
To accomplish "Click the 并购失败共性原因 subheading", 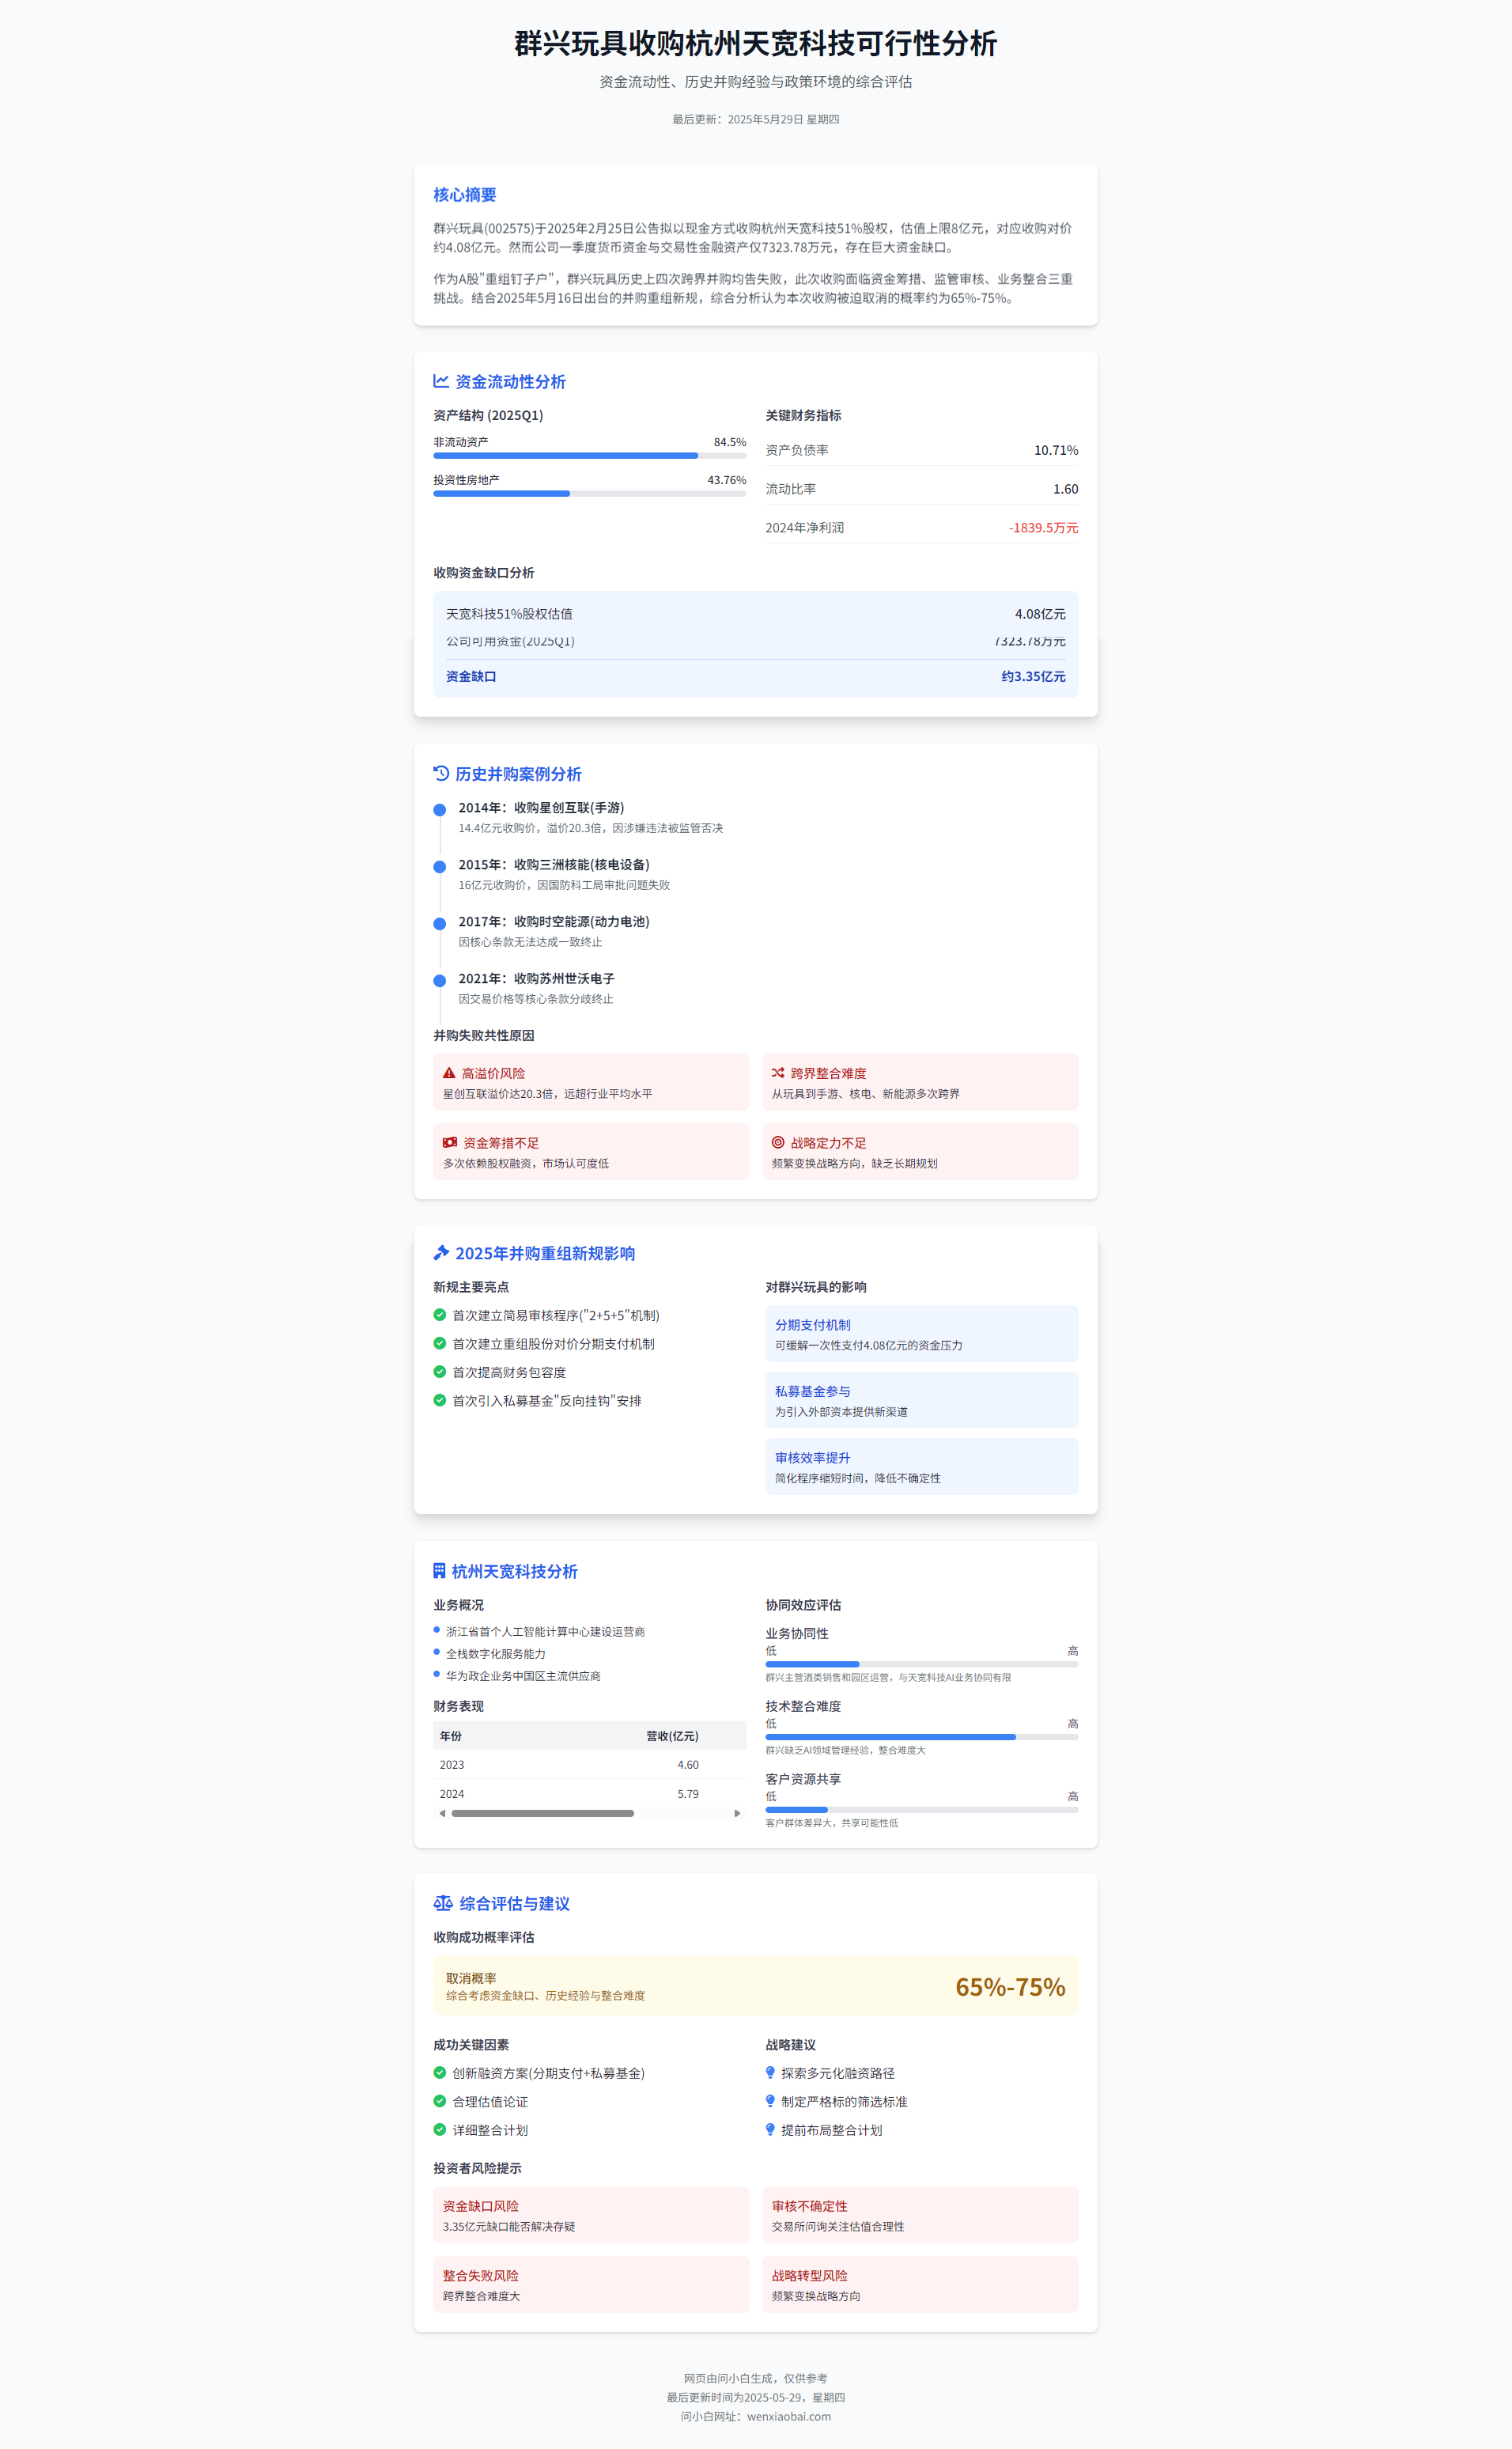I will (484, 1036).
